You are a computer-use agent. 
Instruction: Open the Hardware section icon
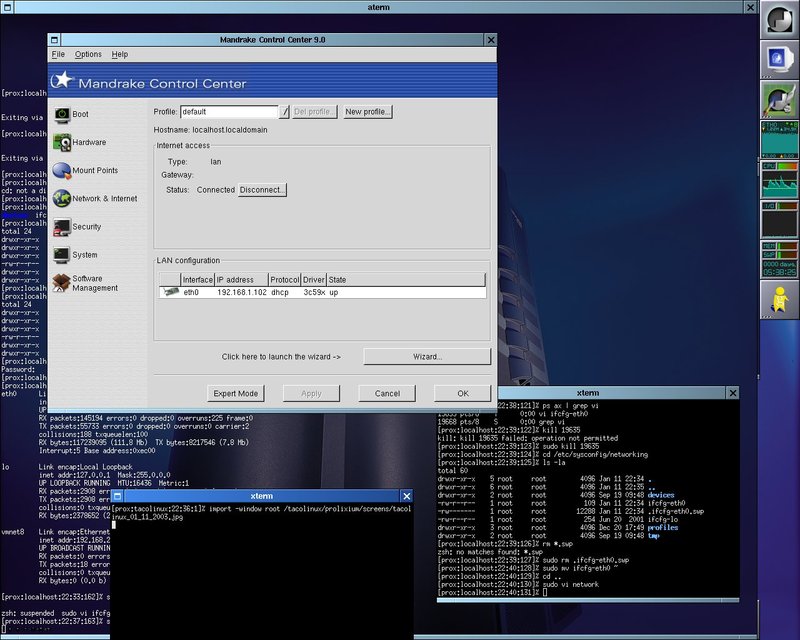click(x=62, y=142)
